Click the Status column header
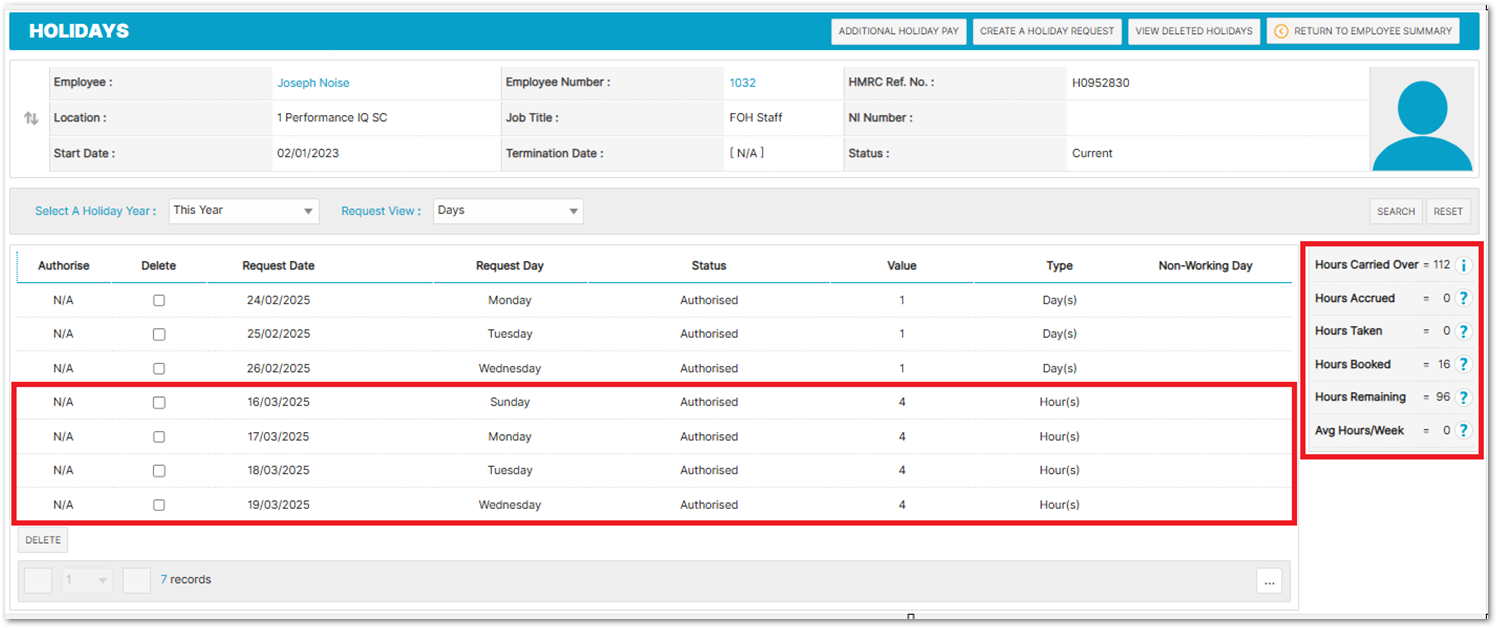1497x628 pixels. (709, 266)
